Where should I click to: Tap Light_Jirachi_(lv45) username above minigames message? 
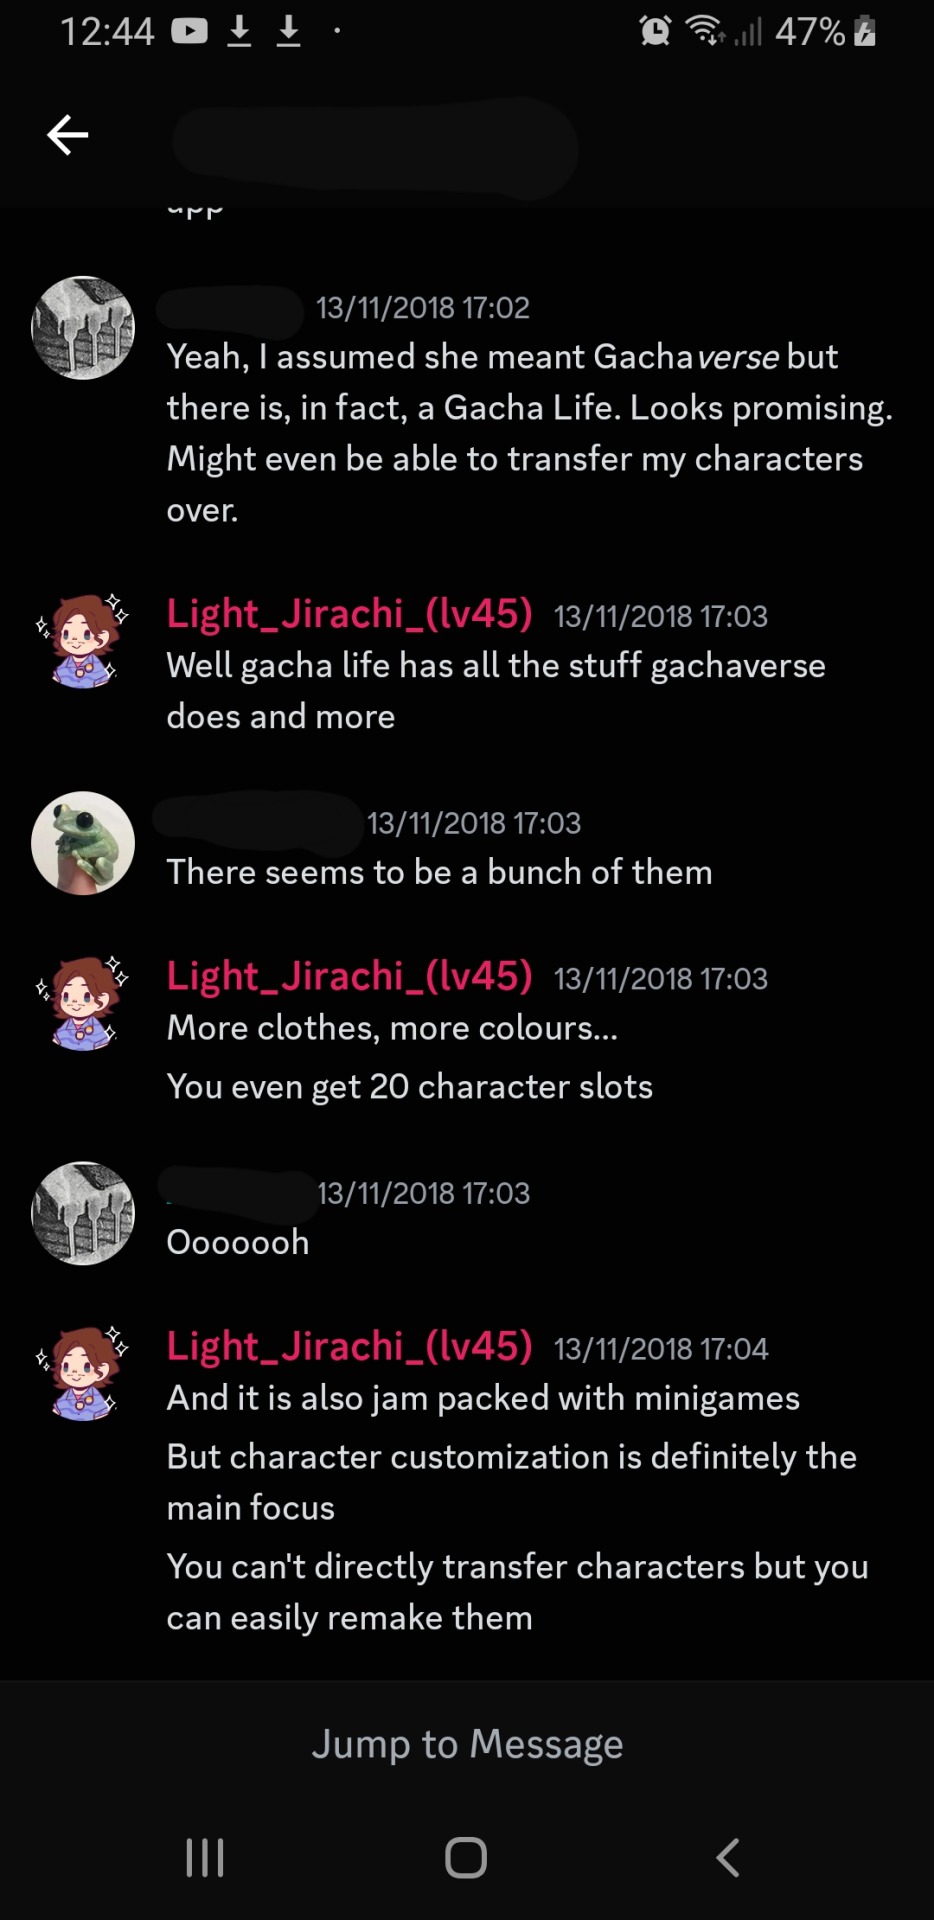tap(349, 1346)
